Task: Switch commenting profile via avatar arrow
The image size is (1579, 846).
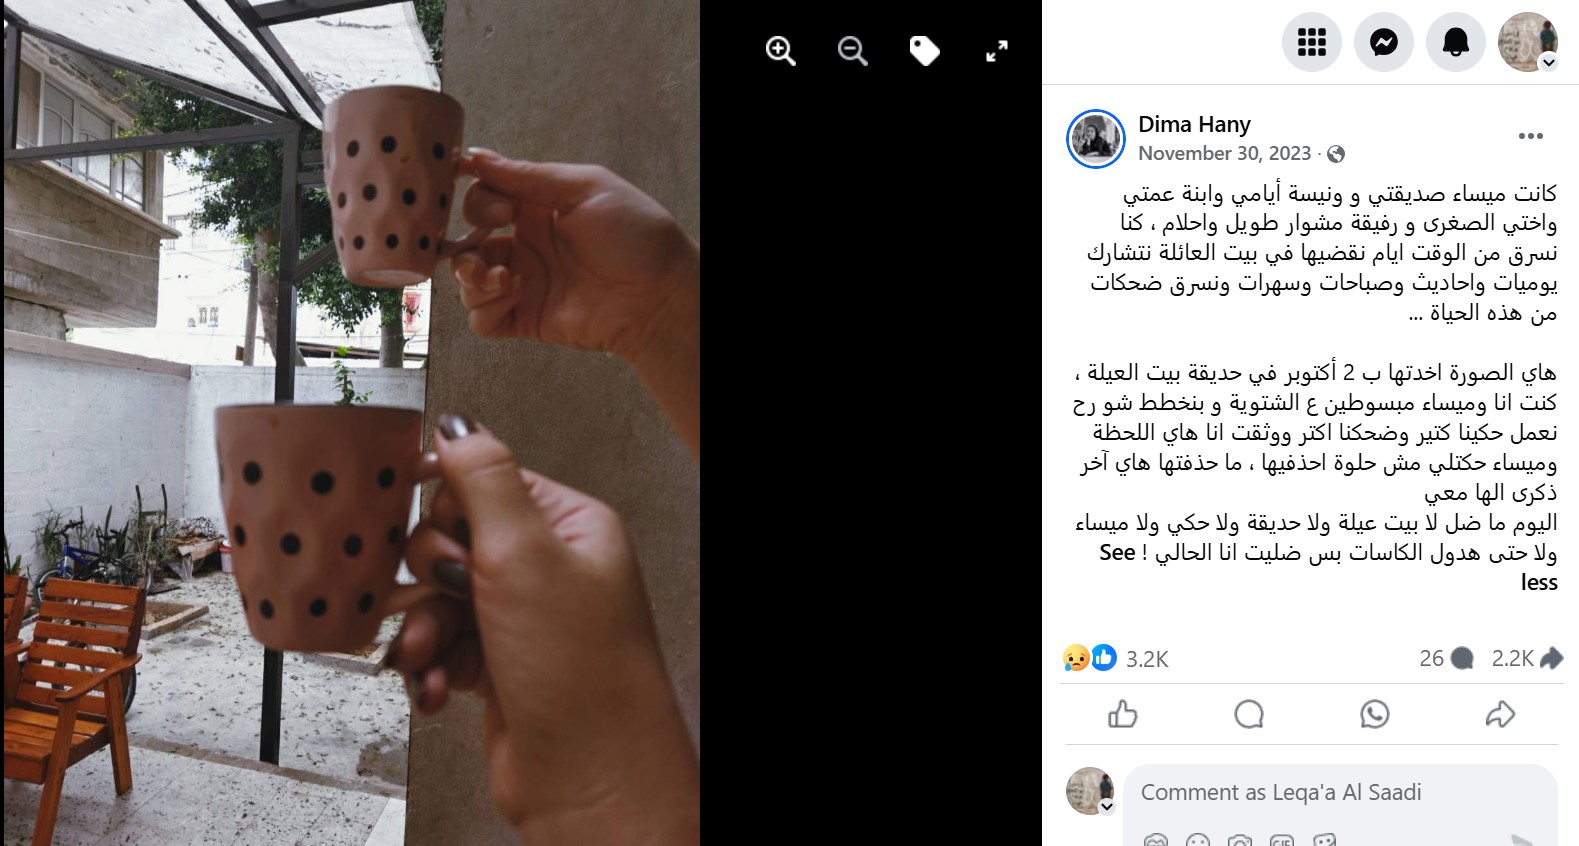Action: [x=1106, y=806]
